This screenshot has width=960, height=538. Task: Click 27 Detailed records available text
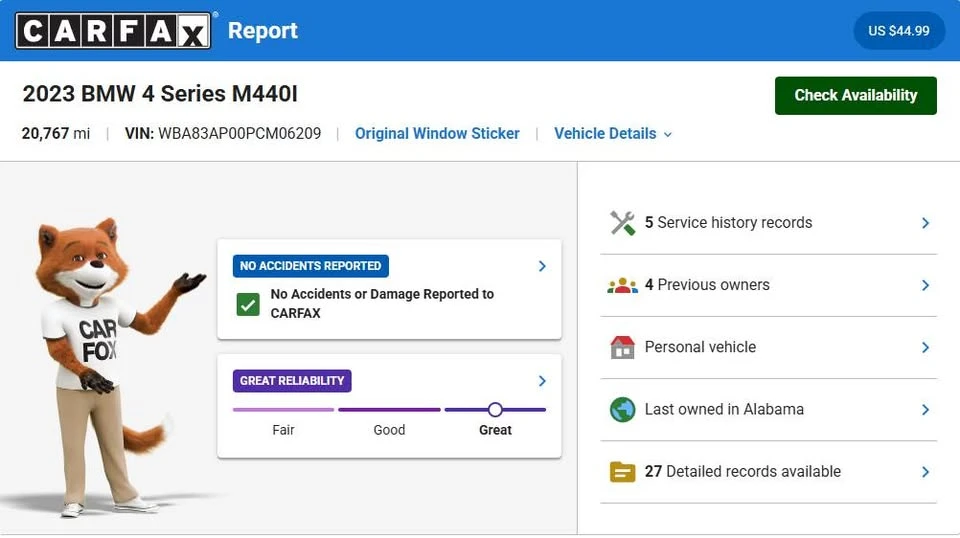coord(743,471)
